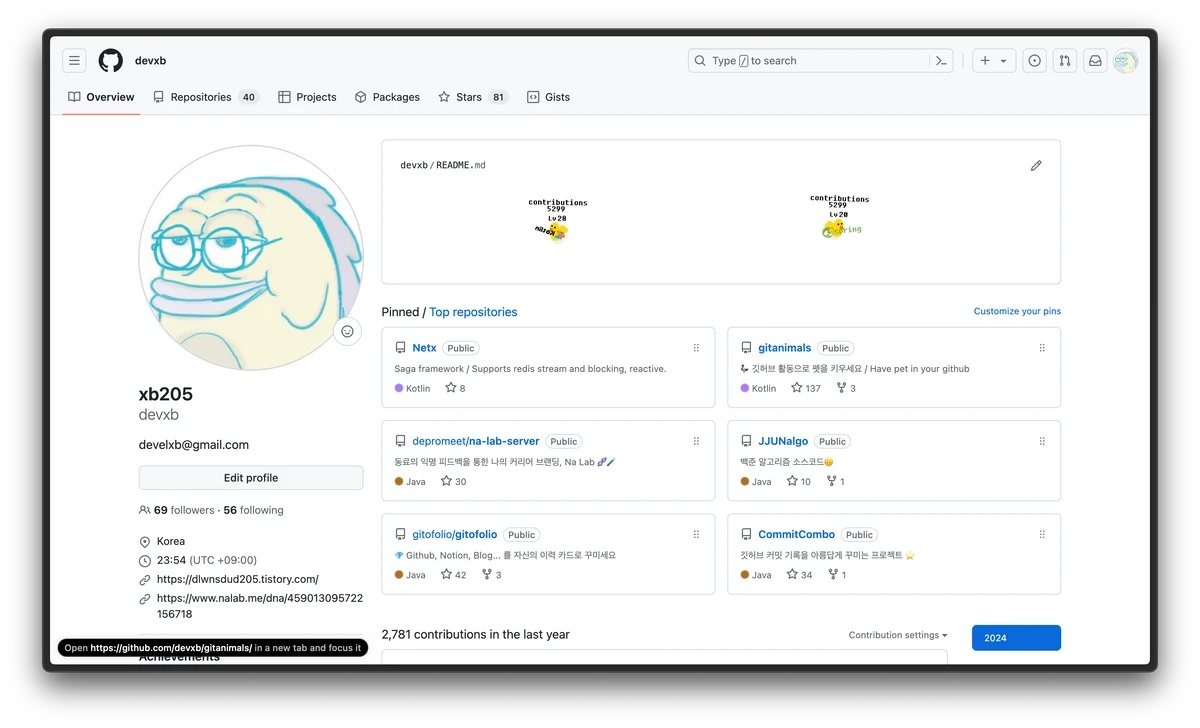Viewport: 1200px width, 728px height.
Task: Click the left gitanimals pet image in README
Action: pyautogui.click(x=557, y=219)
